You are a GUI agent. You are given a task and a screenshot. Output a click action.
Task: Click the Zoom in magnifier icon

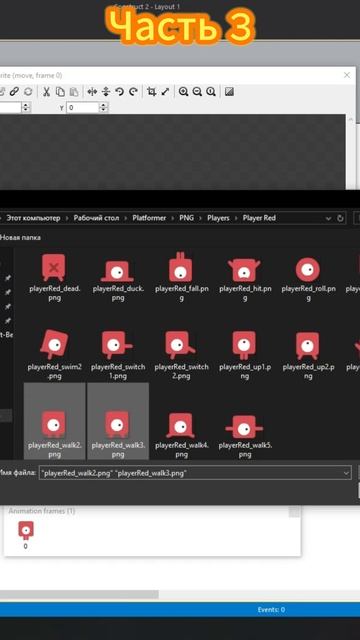pos(183,91)
